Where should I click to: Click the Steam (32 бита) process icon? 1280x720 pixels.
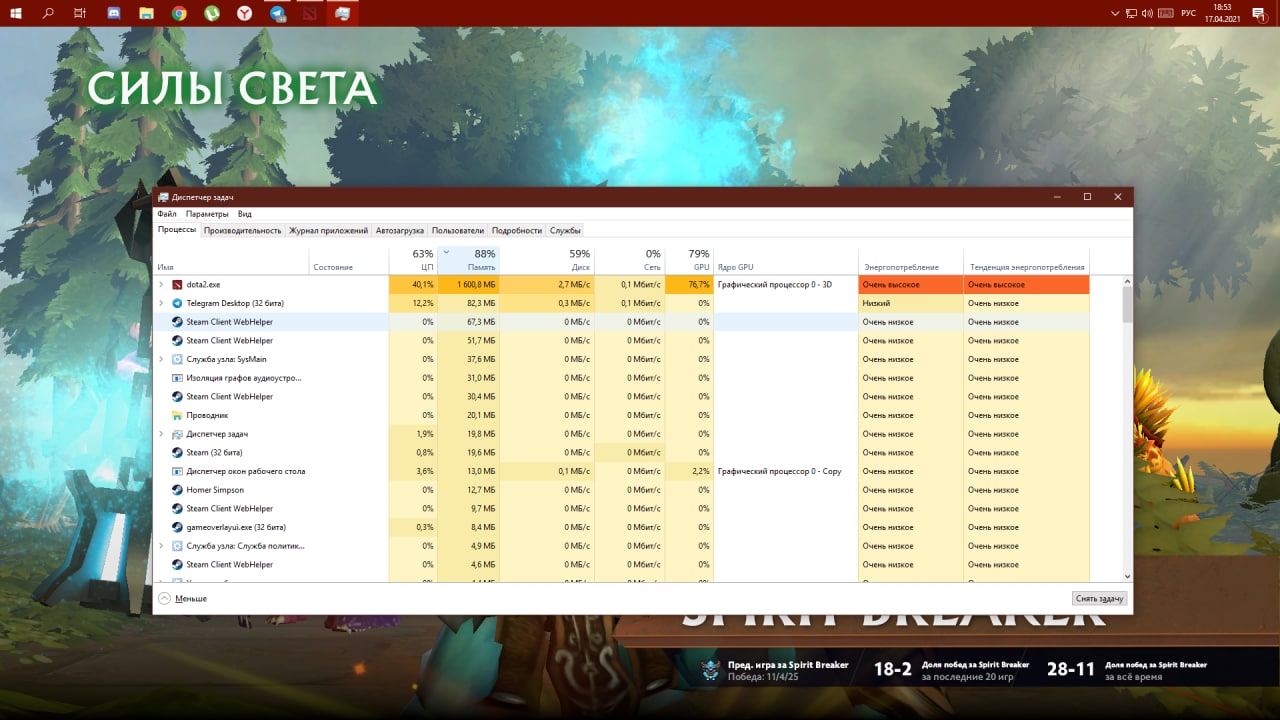[177, 453]
